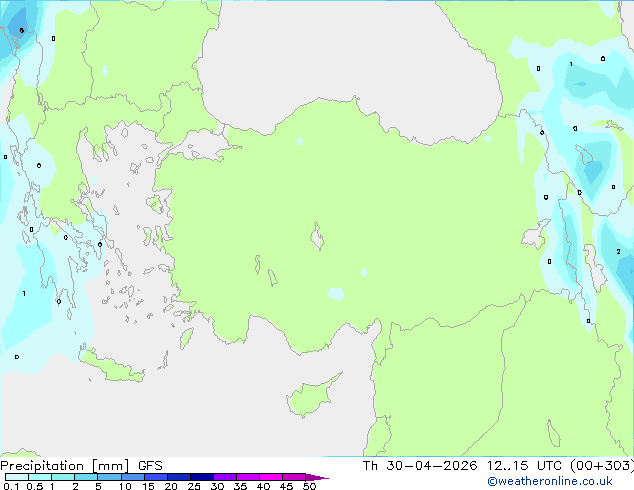Viewport: 634px width, 490px height.
Task: Click the 40–45 mm magenta legend swatch
Action: click(271, 477)
